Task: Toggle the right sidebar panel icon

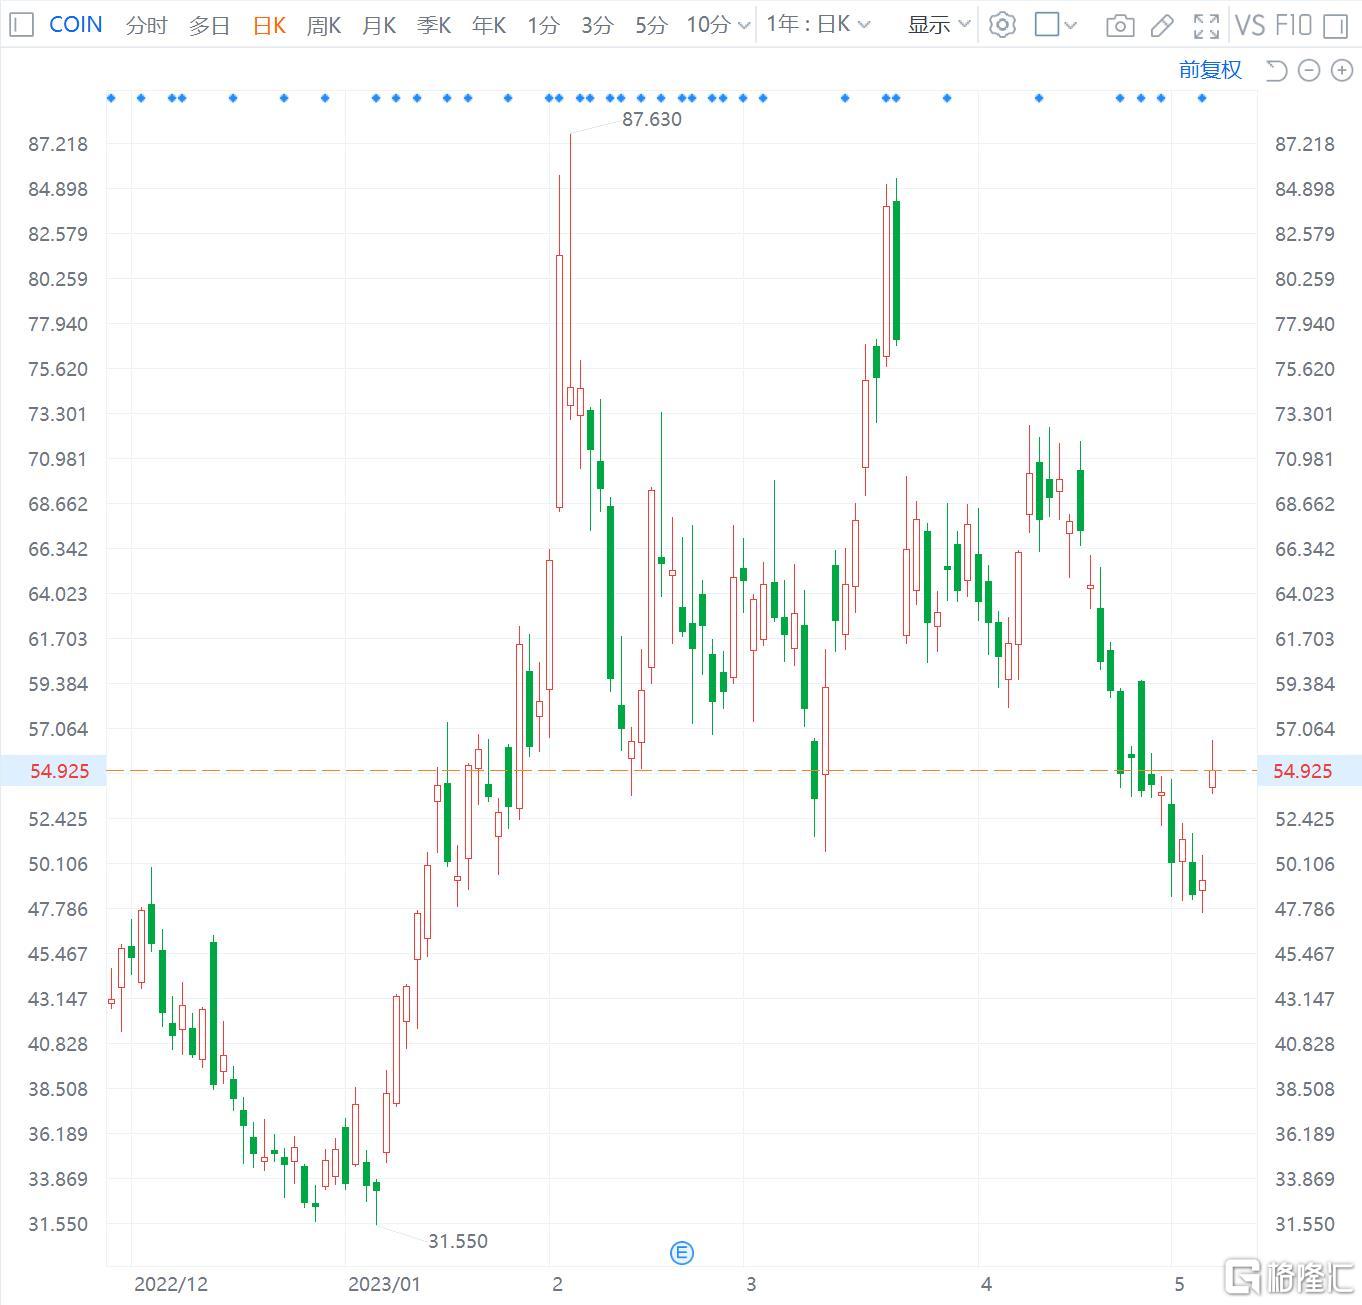Action: (x=1335, y=26)
